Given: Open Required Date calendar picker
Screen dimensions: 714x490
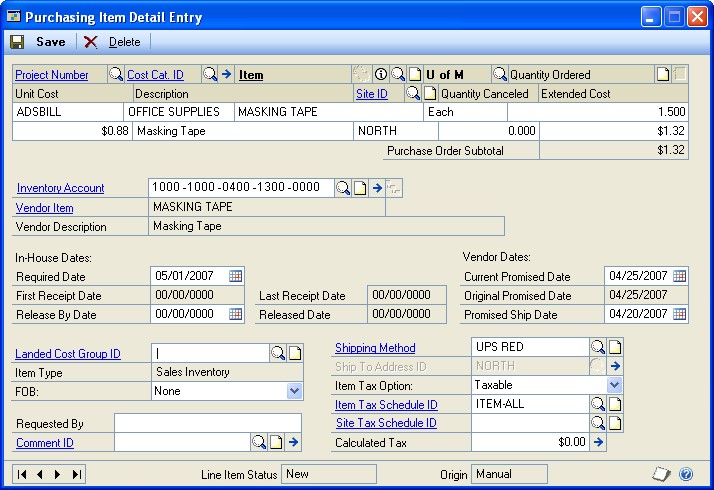Looking at the screenshot, I should pyautogui.click(x=235, y=276).
